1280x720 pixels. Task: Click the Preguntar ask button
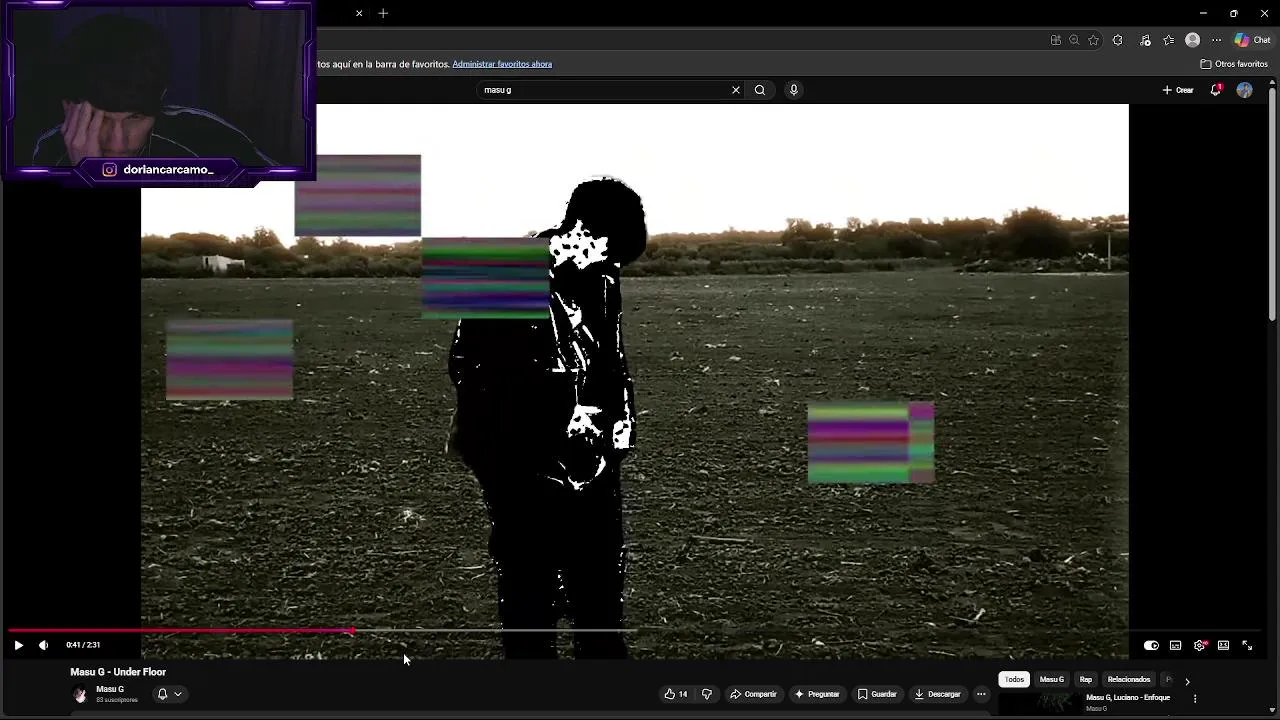(x=817, y=694)
